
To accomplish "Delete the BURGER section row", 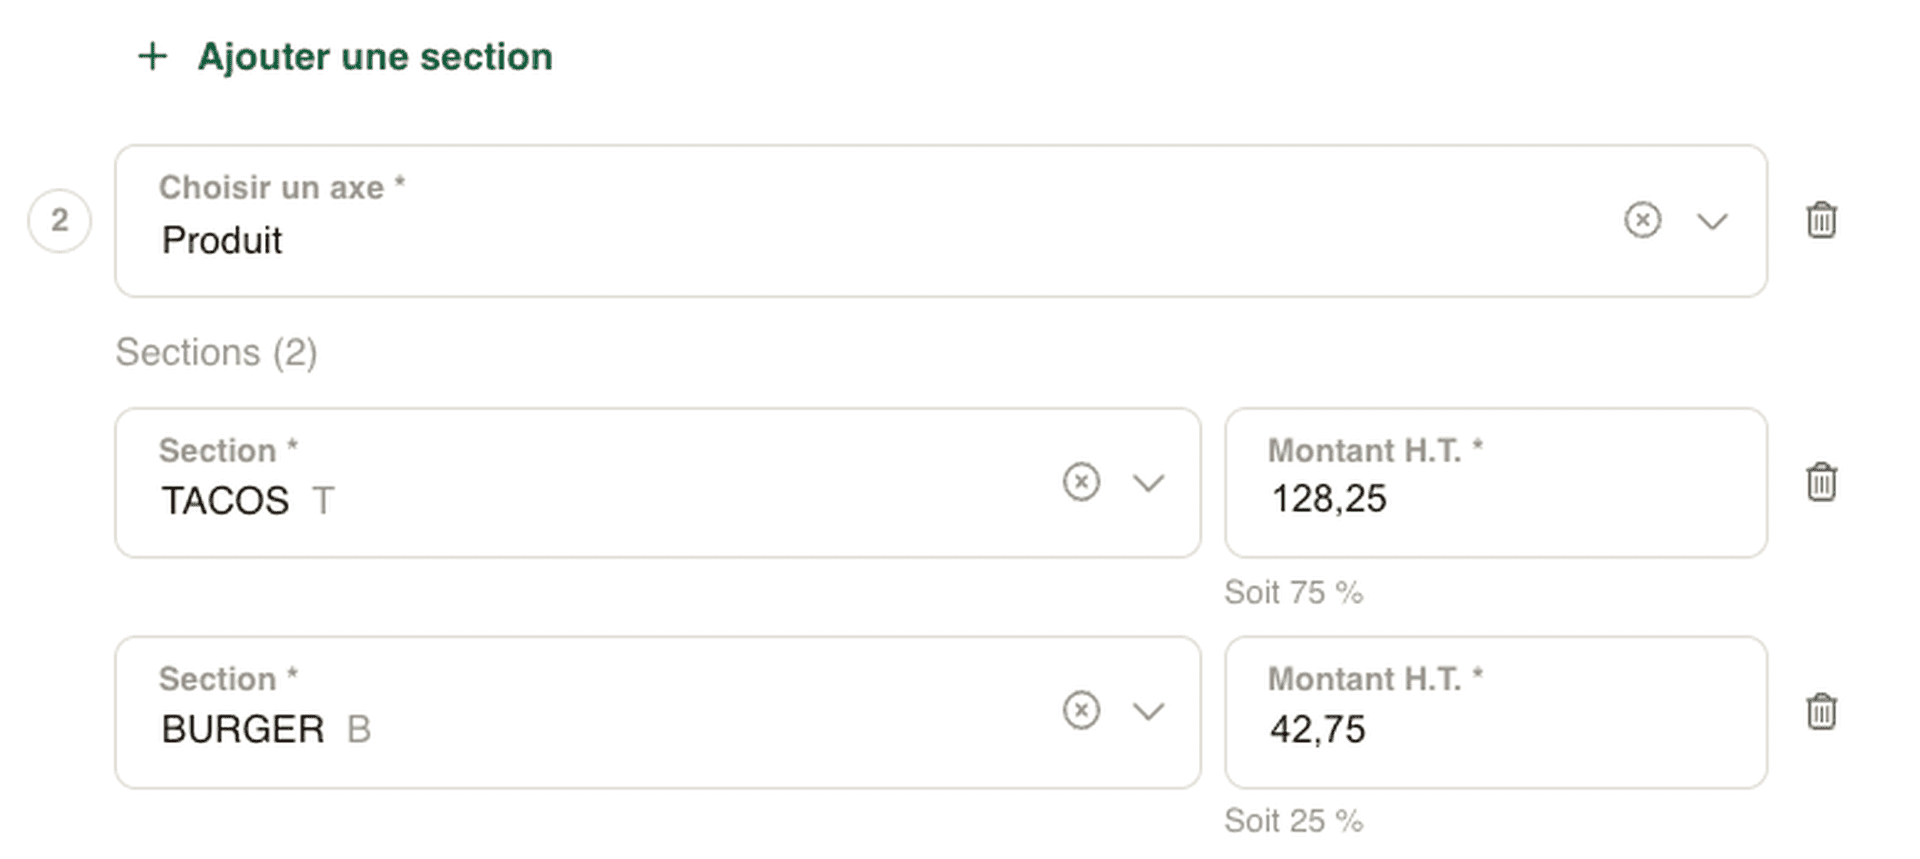I will click(1821, 712).
